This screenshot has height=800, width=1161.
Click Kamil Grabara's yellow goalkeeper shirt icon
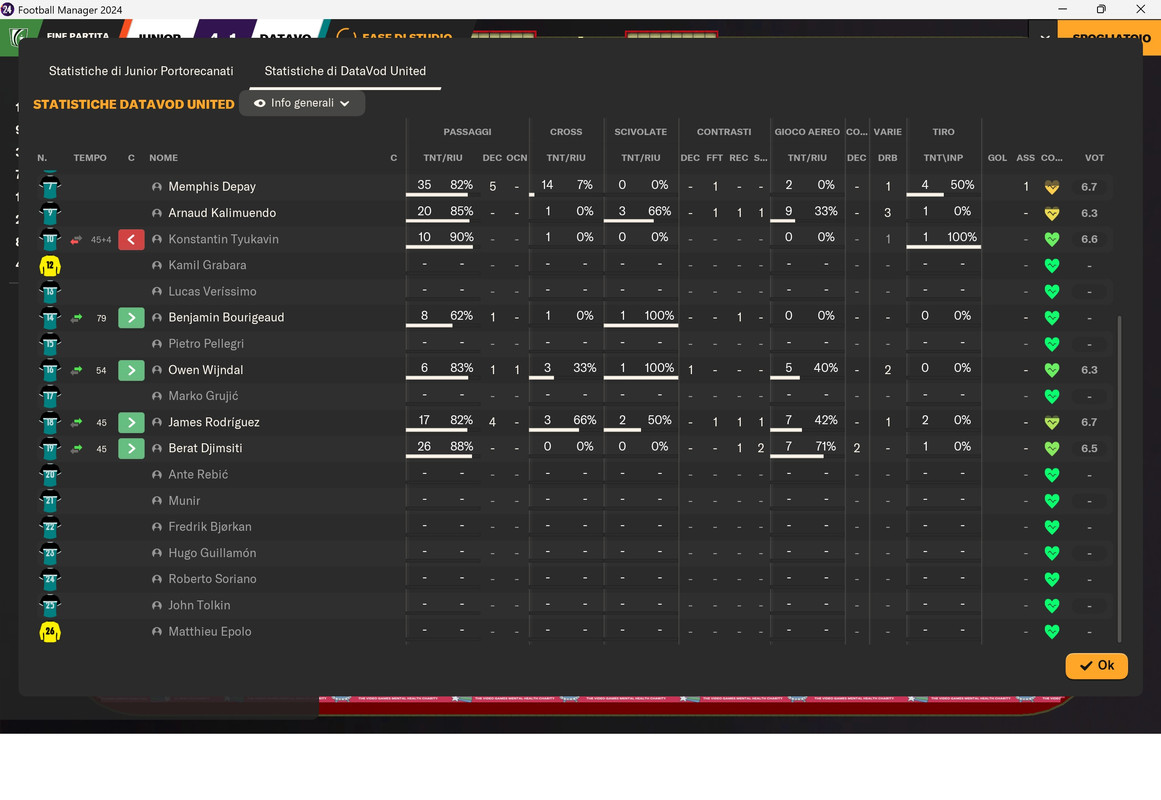pos(50,265)
